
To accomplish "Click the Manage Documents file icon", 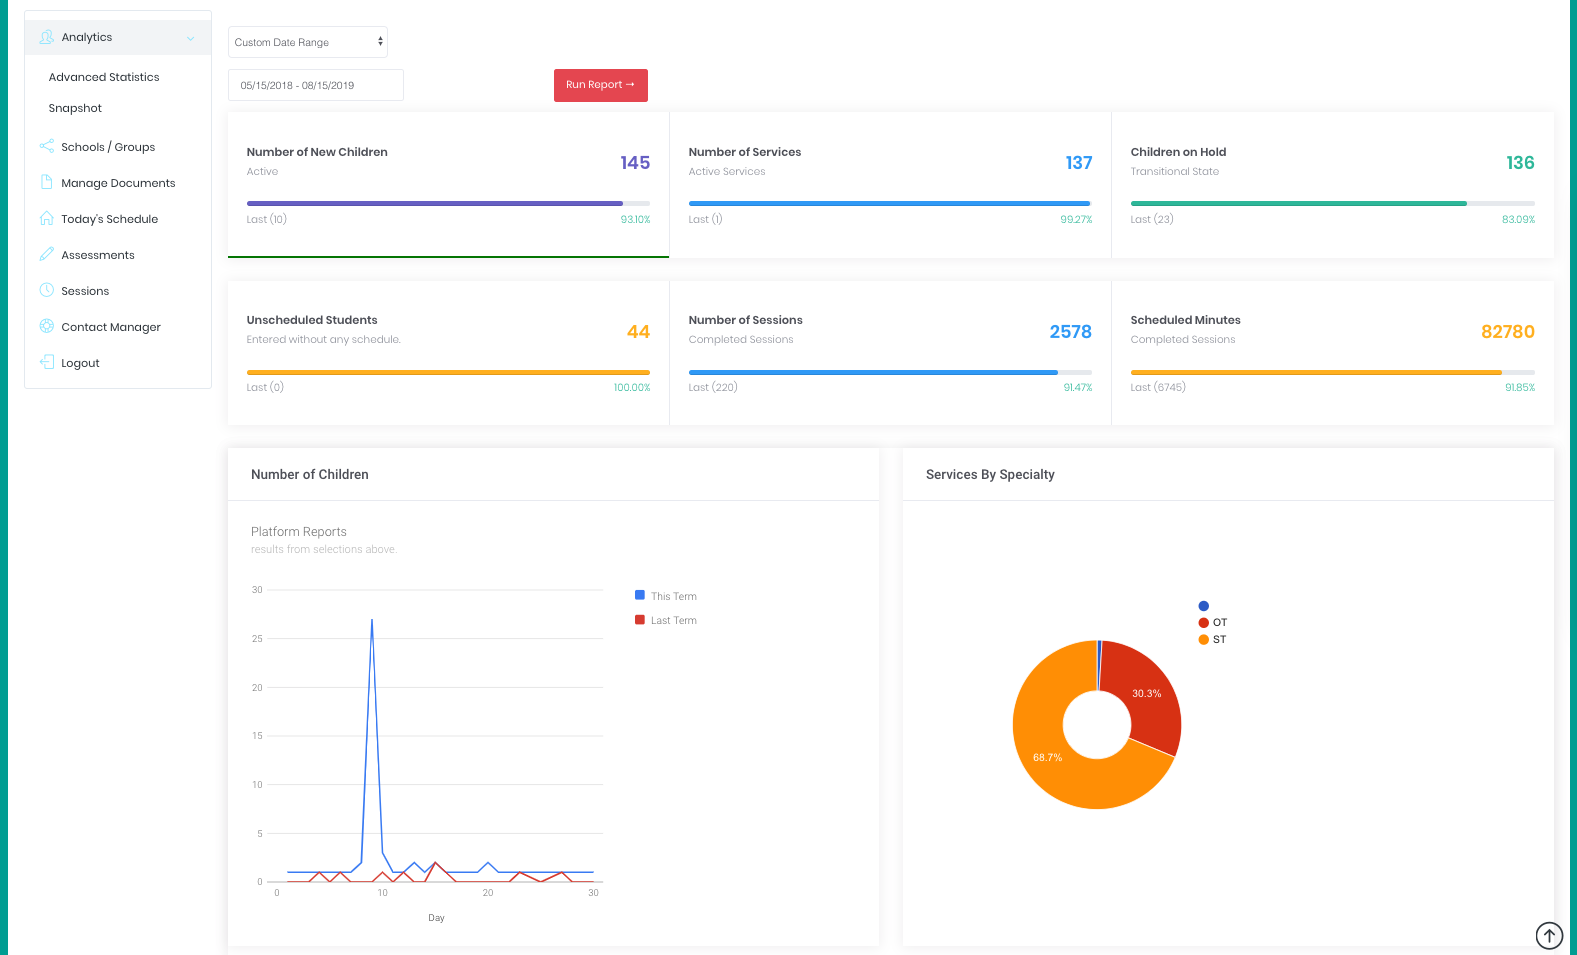I will 46,183.
